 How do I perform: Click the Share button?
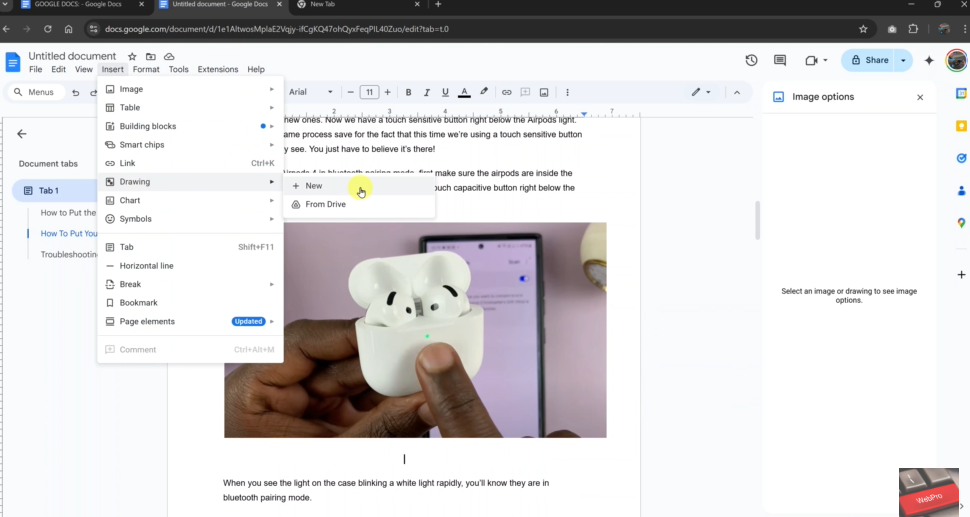click(869, 60)
